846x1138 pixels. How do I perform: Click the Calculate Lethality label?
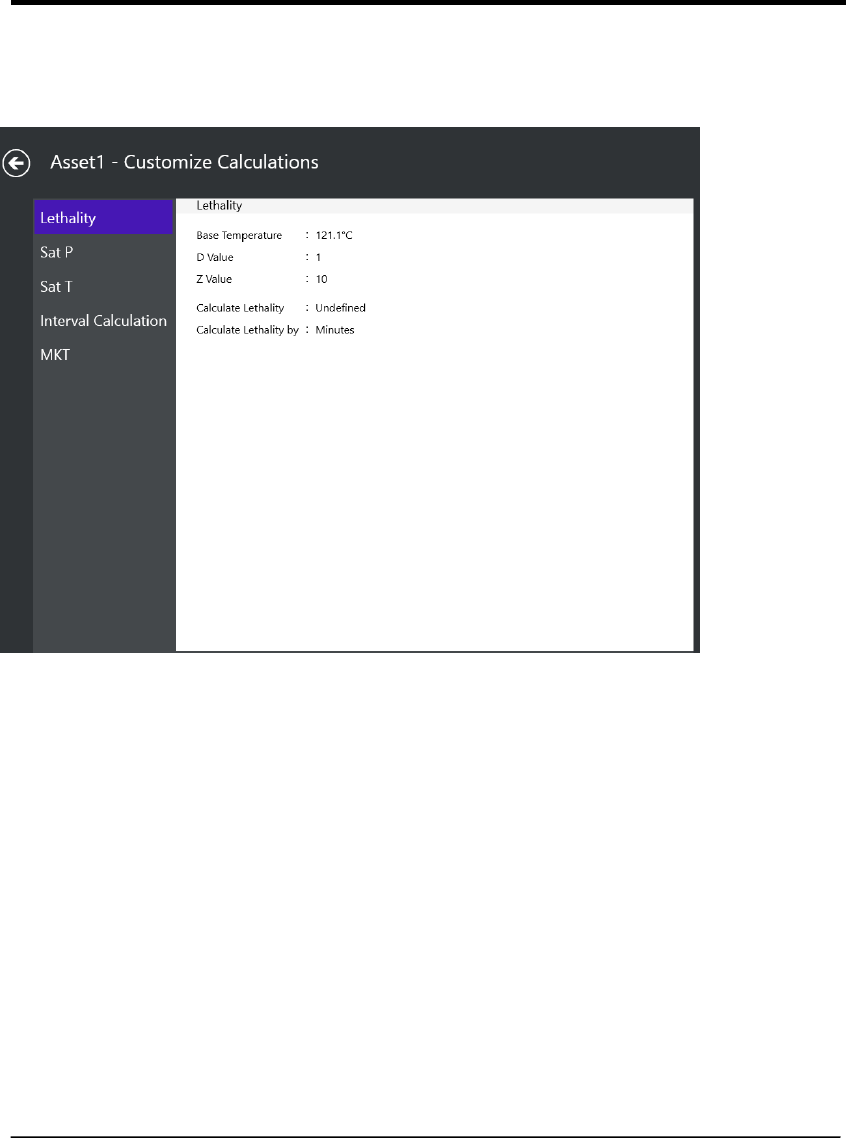[240, 308]
